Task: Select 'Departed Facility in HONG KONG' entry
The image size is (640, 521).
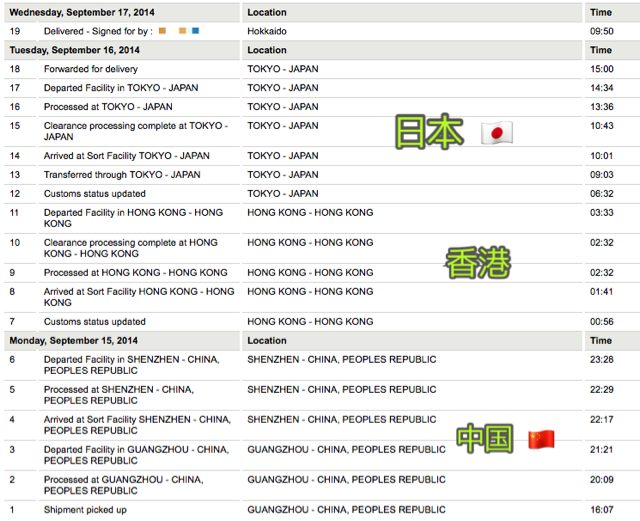Action: click(133, 218)
